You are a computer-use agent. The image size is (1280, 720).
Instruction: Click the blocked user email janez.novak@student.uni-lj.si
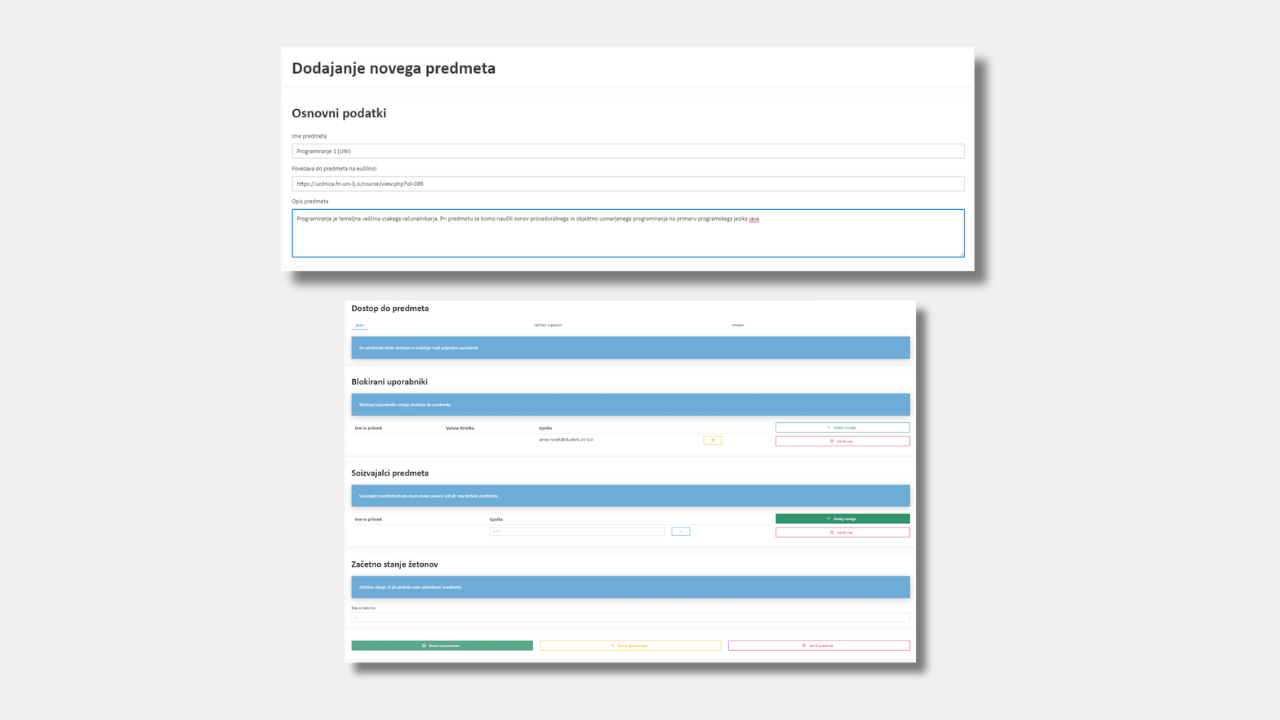pyautogui.click(x=566, y=440)
